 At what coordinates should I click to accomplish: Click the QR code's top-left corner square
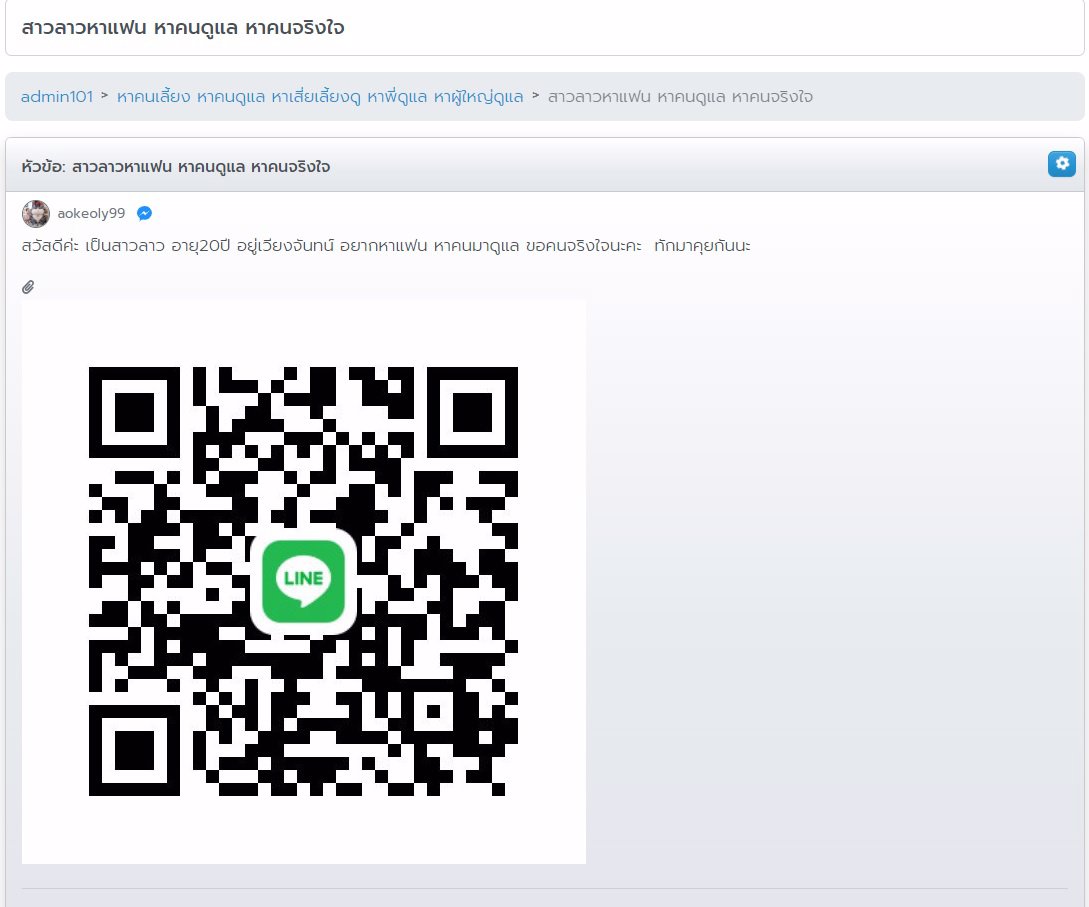134,412
